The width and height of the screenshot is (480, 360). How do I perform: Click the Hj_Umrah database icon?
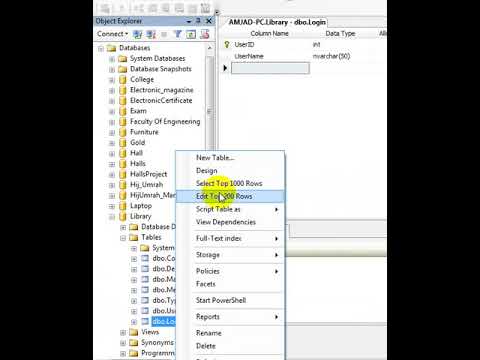(123, 185)
